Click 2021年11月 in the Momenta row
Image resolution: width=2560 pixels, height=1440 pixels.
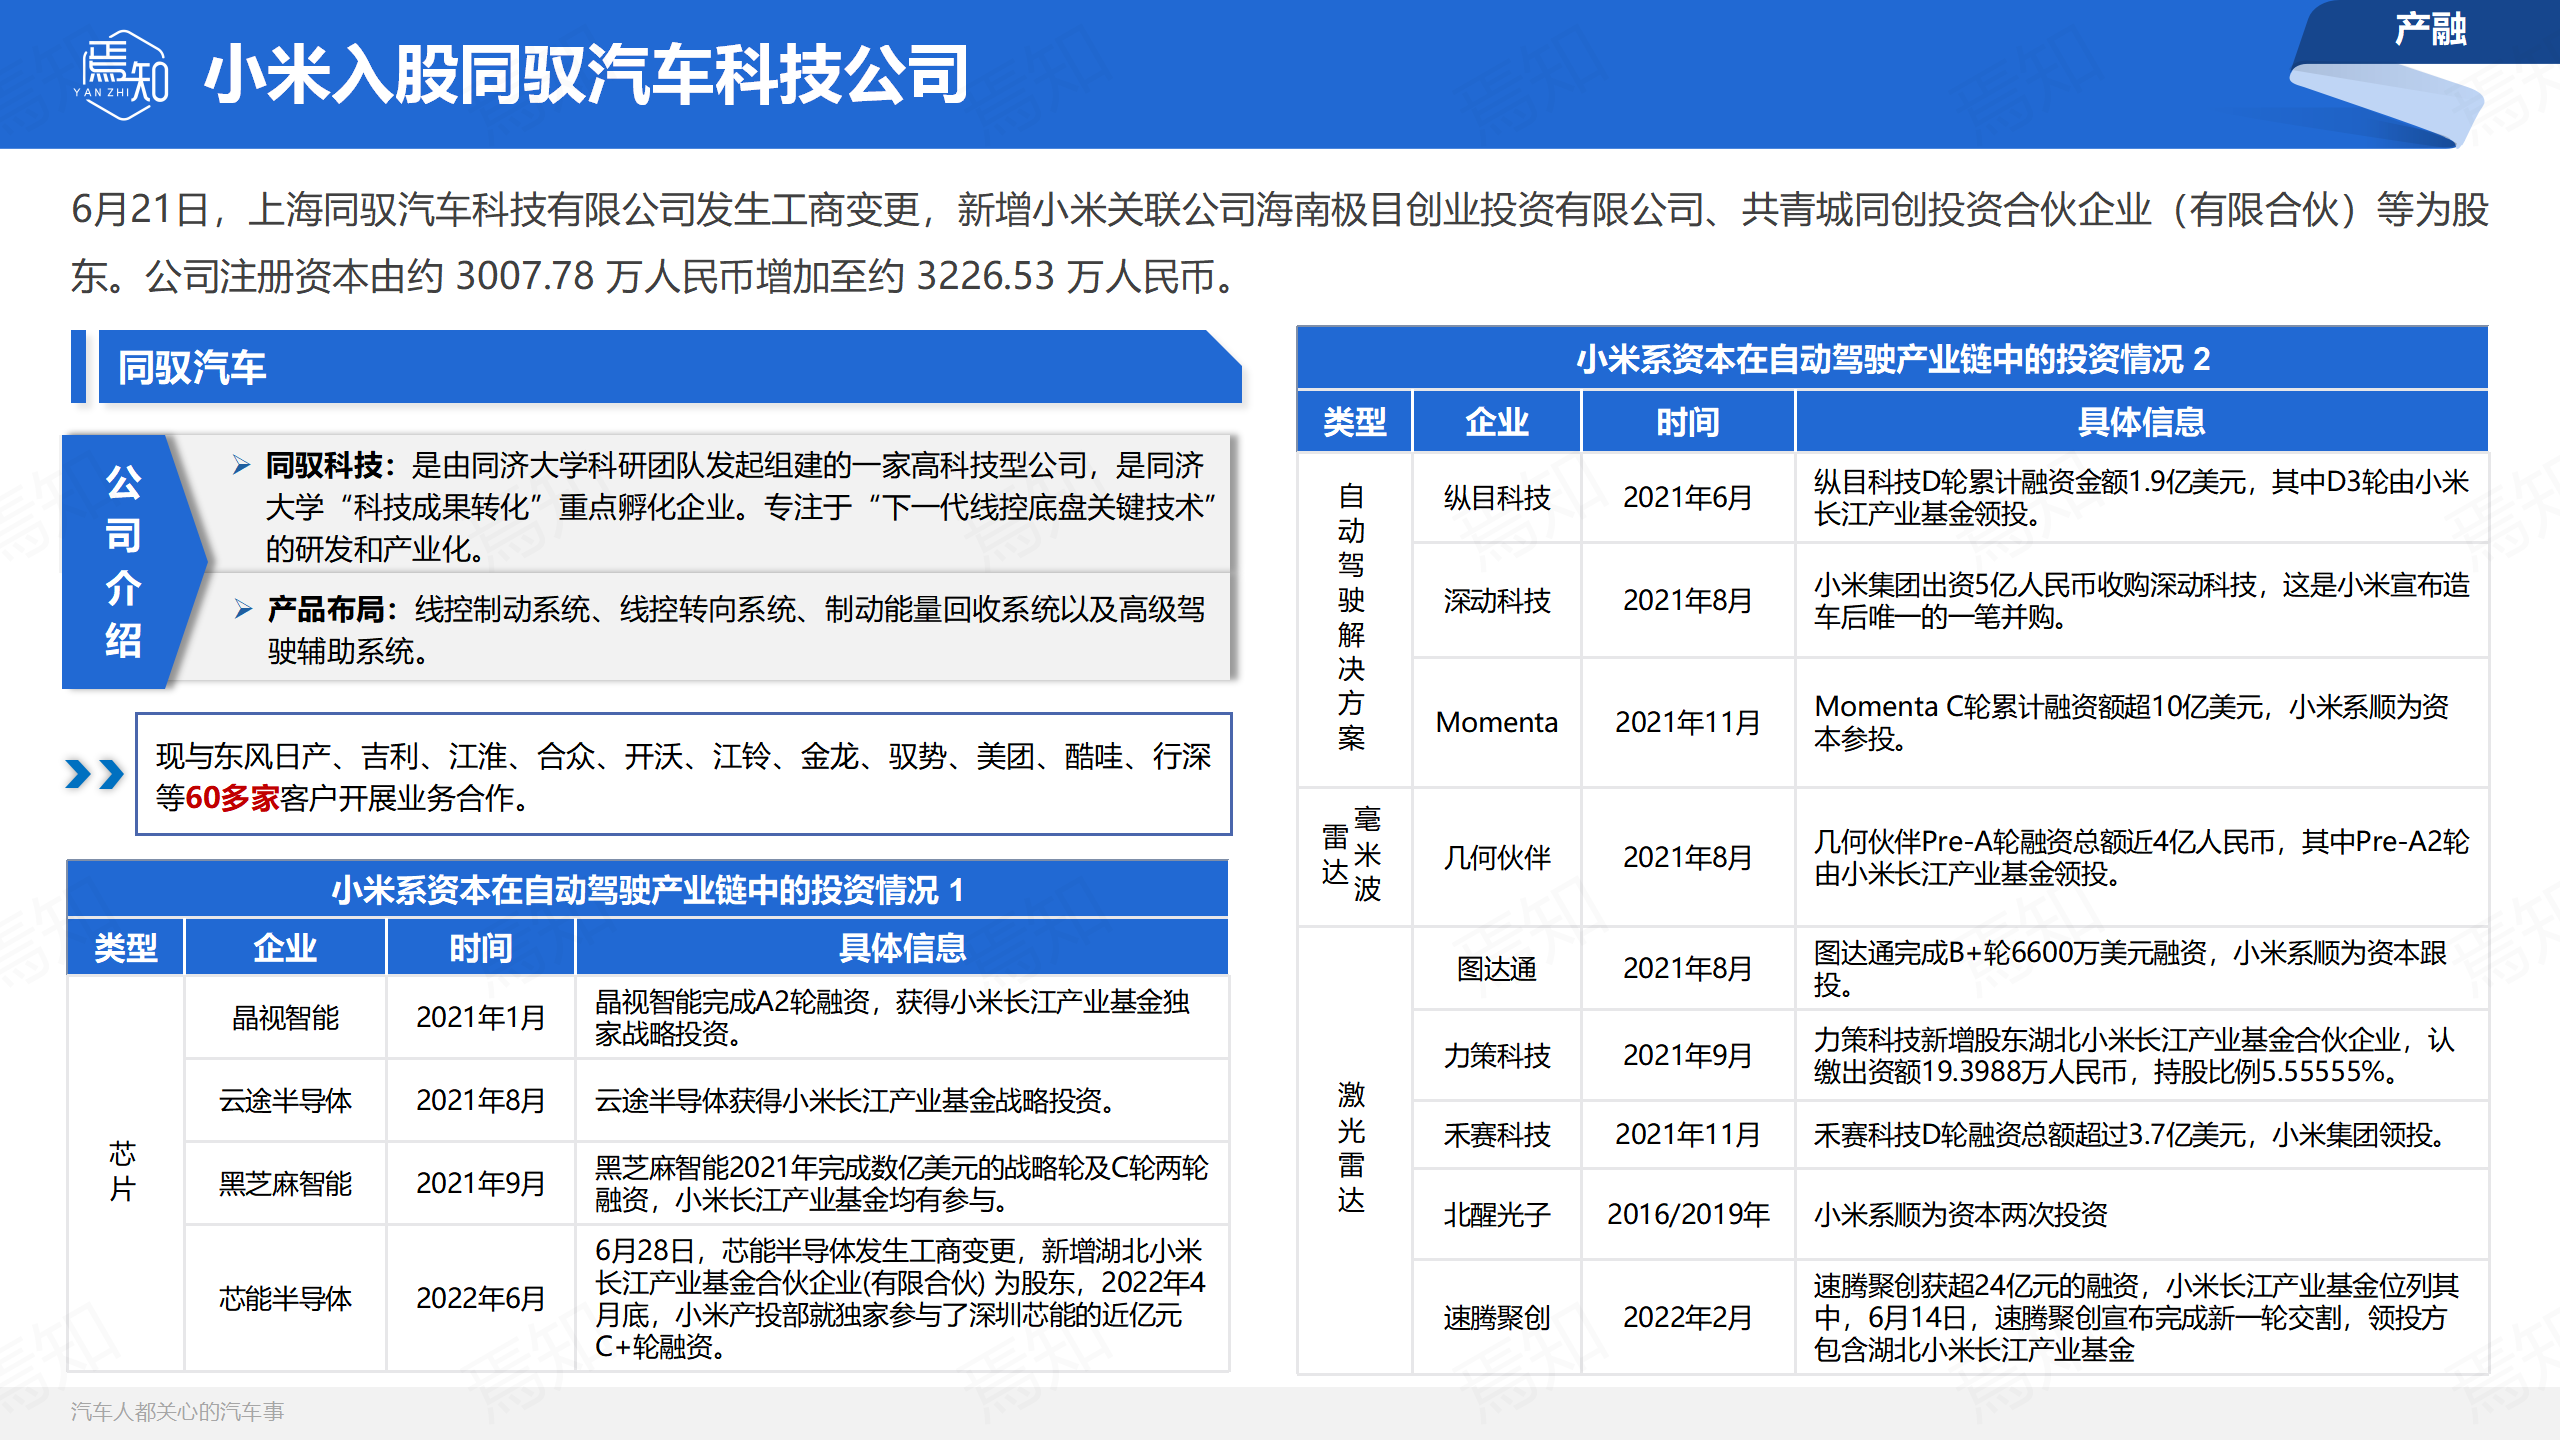(x=1688, y=722)
